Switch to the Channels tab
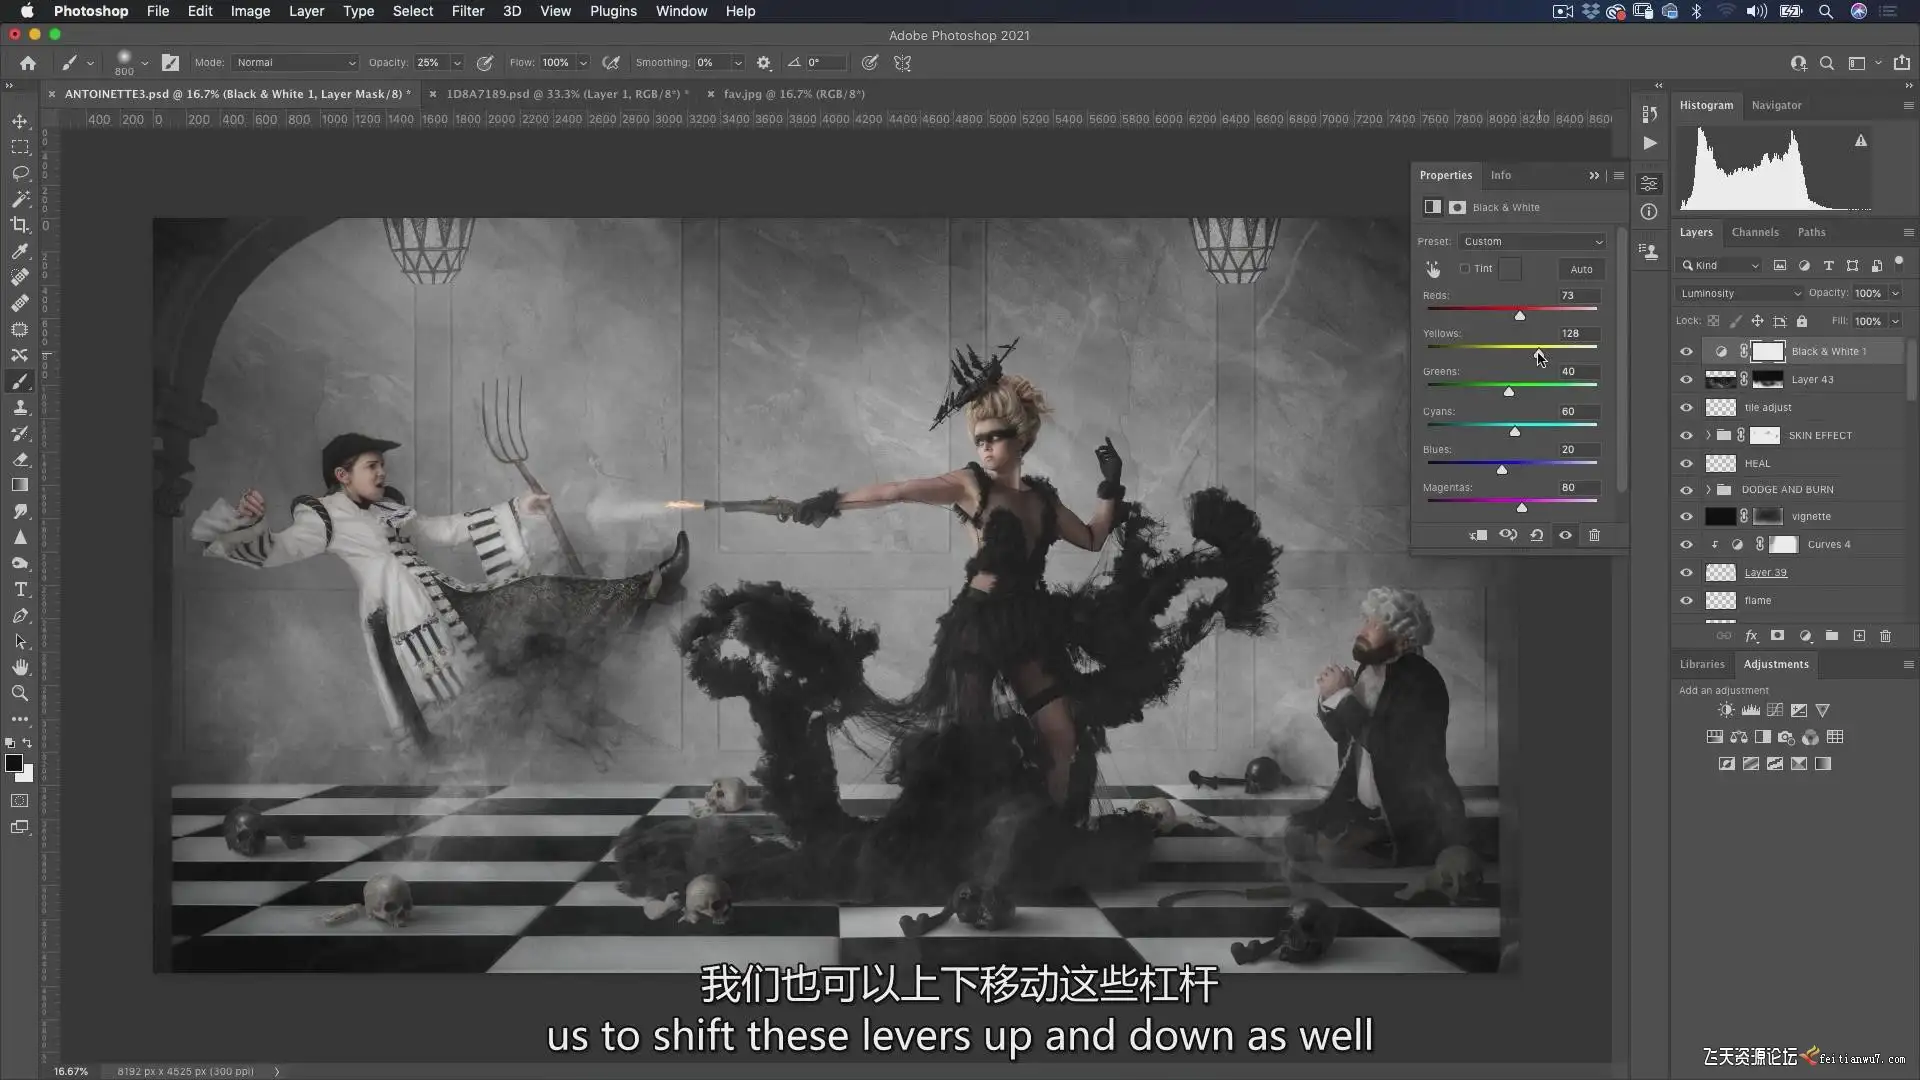 coord(1755,232)
